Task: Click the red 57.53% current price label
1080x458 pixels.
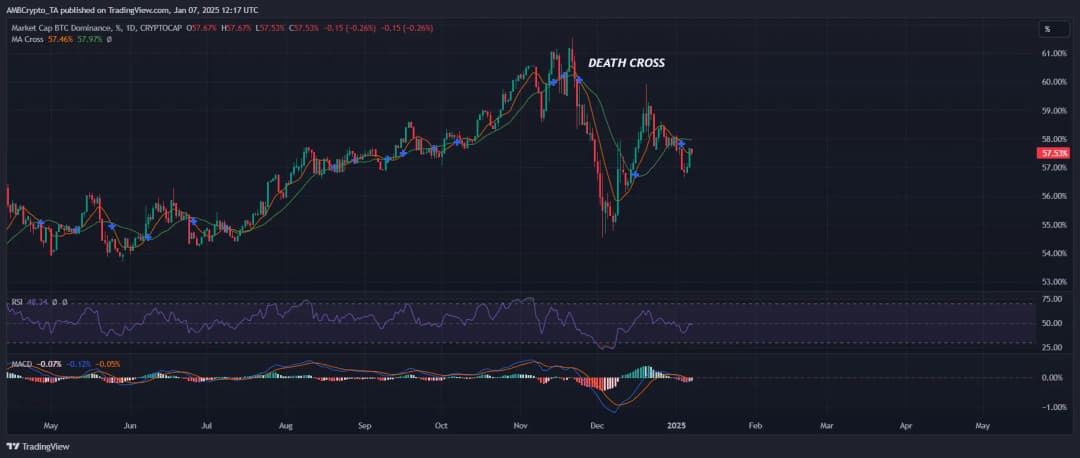Action: pos(1054,154)
